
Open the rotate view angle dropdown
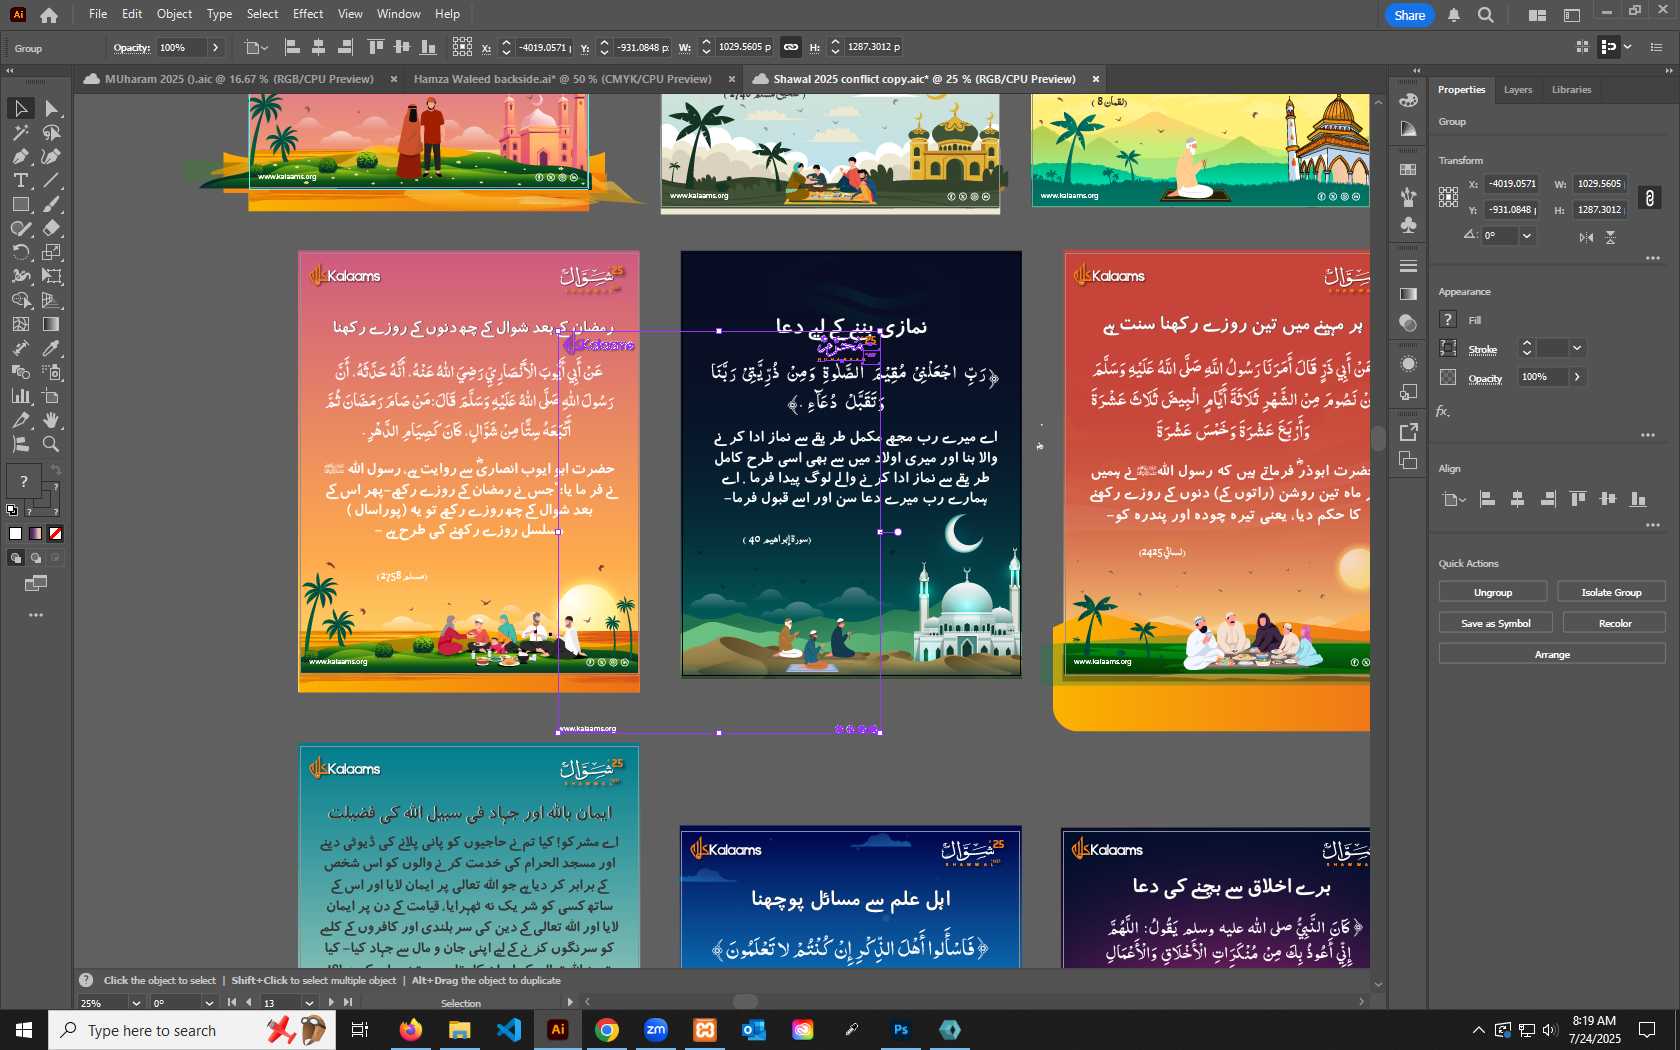click(209, 1003)
